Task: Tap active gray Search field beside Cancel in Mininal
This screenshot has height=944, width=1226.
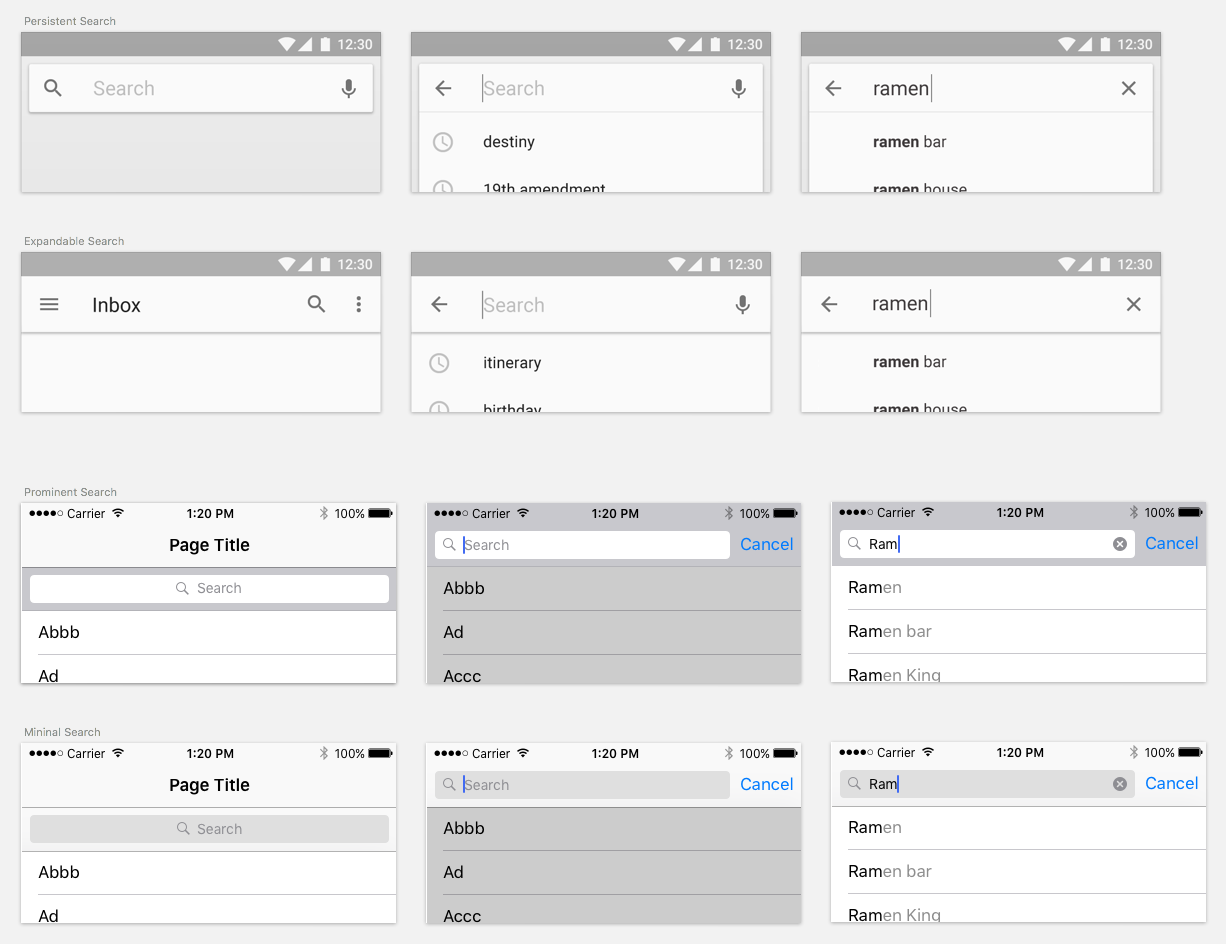Action: 582,785
